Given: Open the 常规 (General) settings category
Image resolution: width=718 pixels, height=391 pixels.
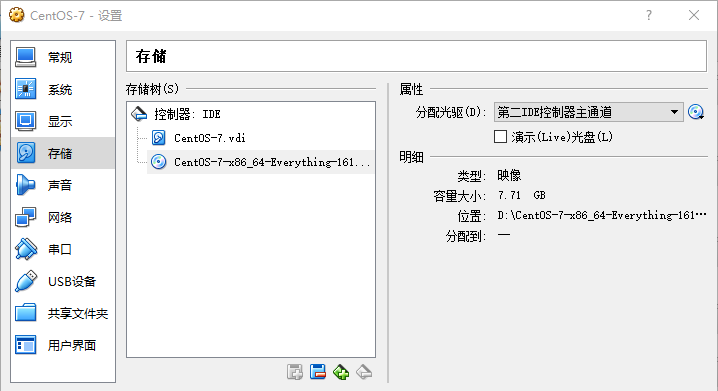Looking at the screenshot, I should [x=63, y=57].
